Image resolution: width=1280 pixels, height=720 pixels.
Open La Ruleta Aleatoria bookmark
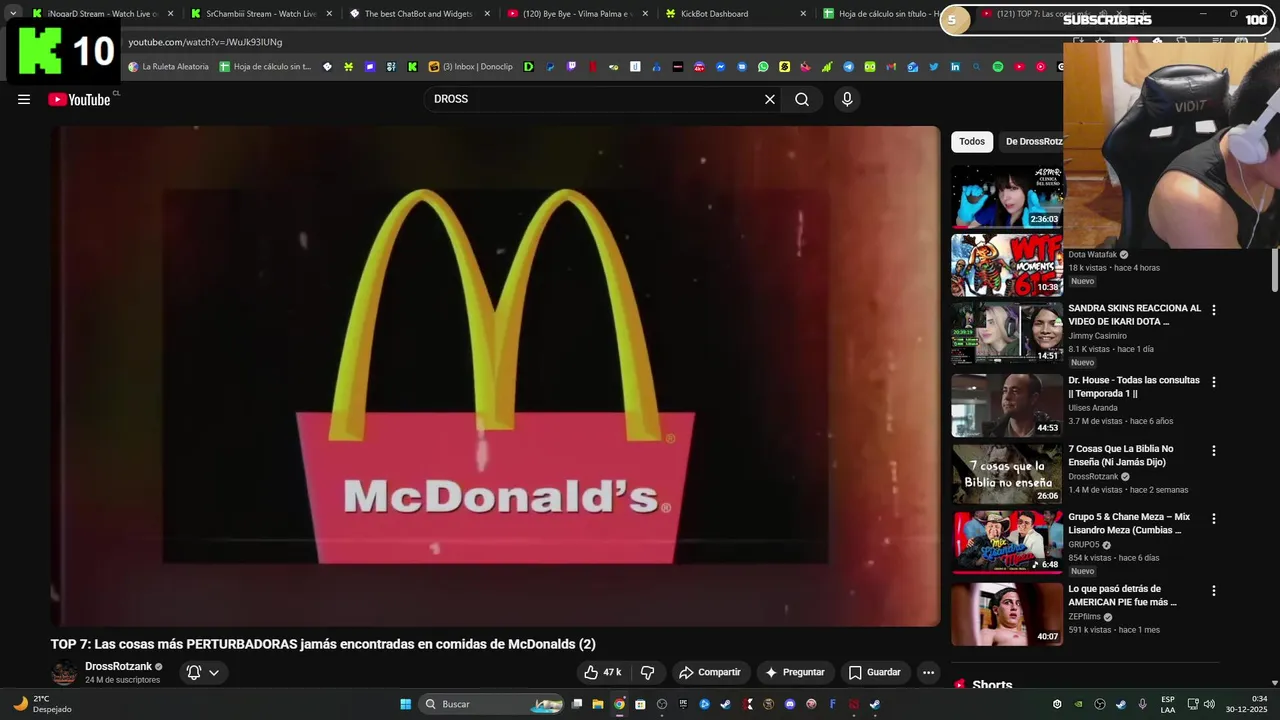[168, 67]
